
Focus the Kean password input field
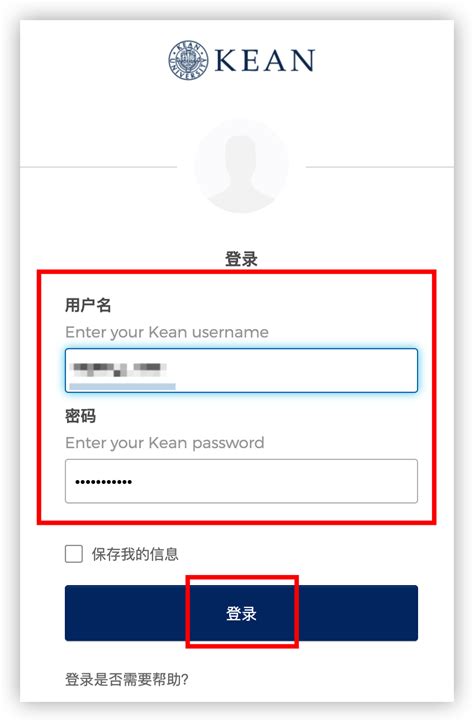coord(241,482)
